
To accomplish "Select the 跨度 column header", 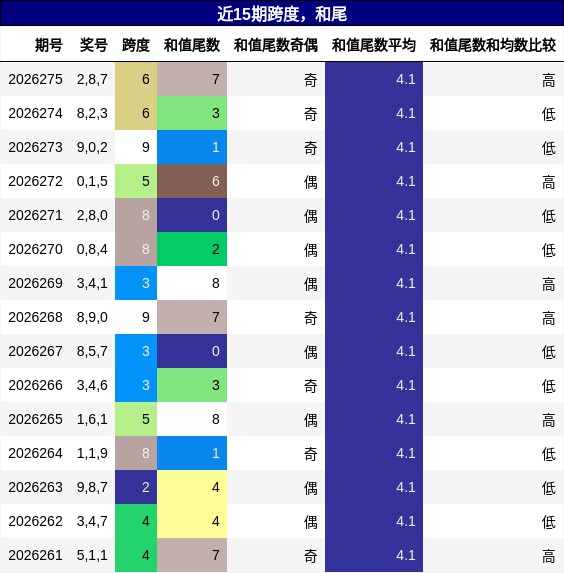I will coord(136,45).
